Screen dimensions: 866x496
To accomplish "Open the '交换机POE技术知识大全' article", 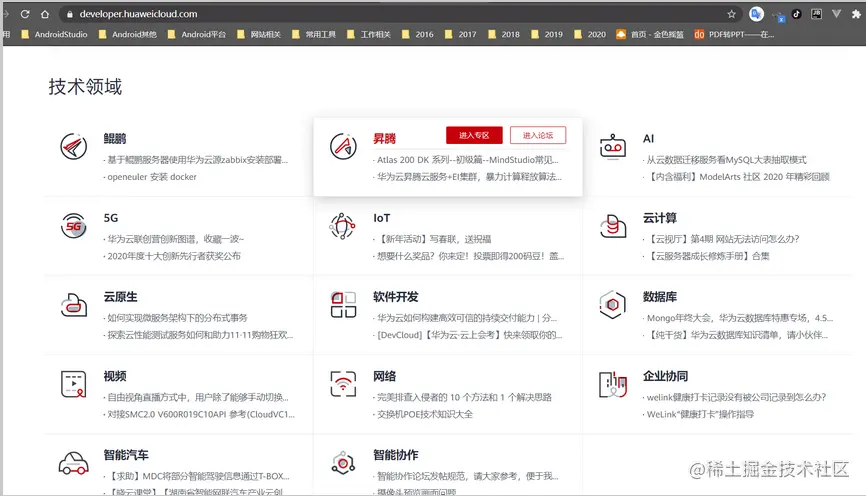I will [425, 414].
